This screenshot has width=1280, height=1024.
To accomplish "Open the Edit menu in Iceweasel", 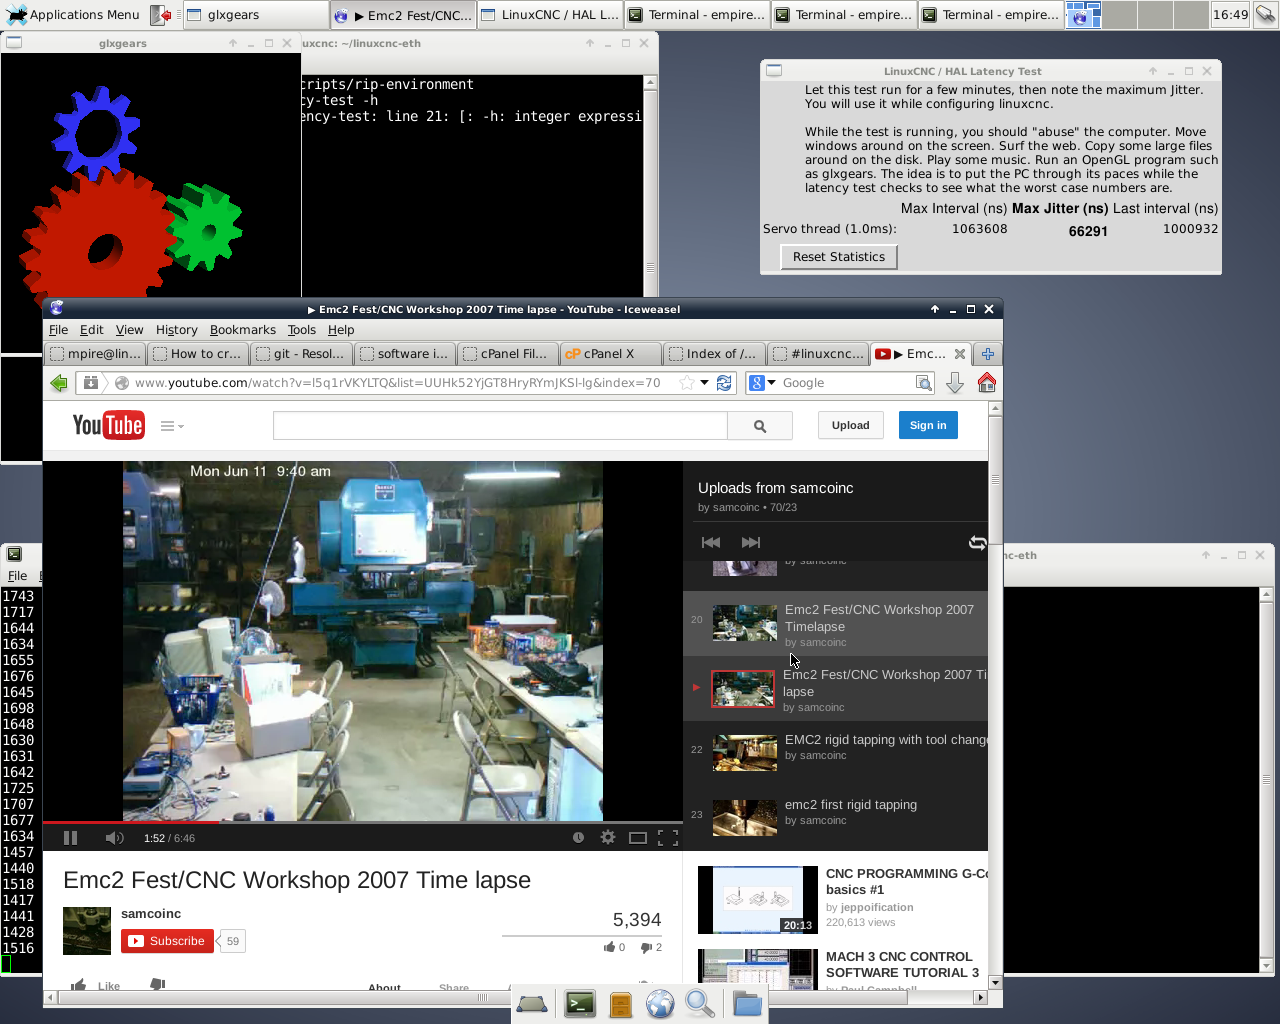I will pos(92,330).
